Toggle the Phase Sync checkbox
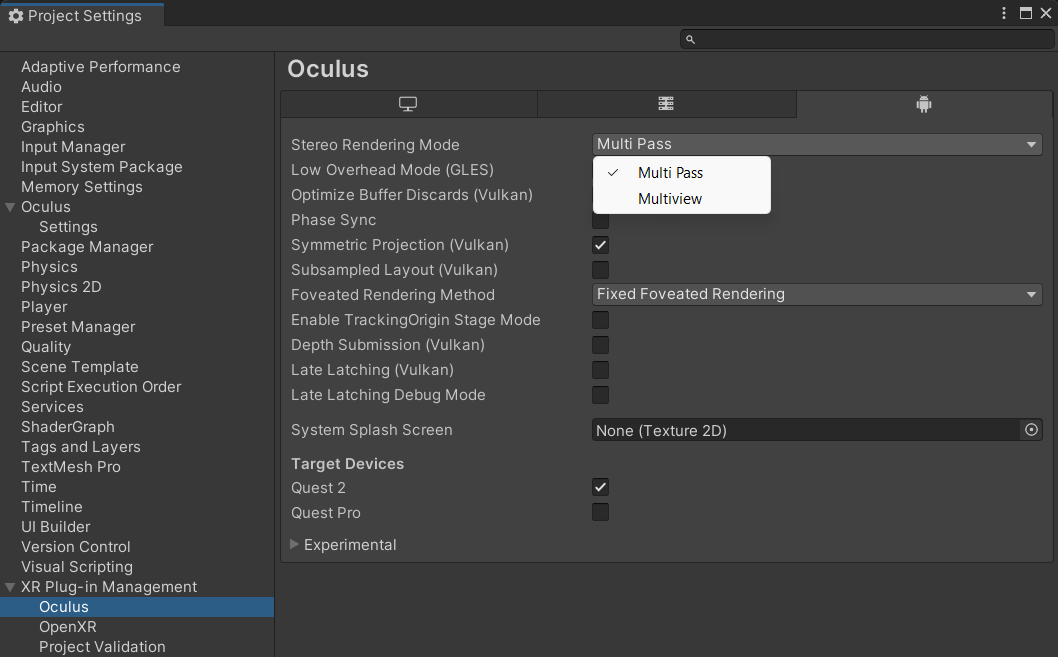1058x657 pixels. pos(601,220)
